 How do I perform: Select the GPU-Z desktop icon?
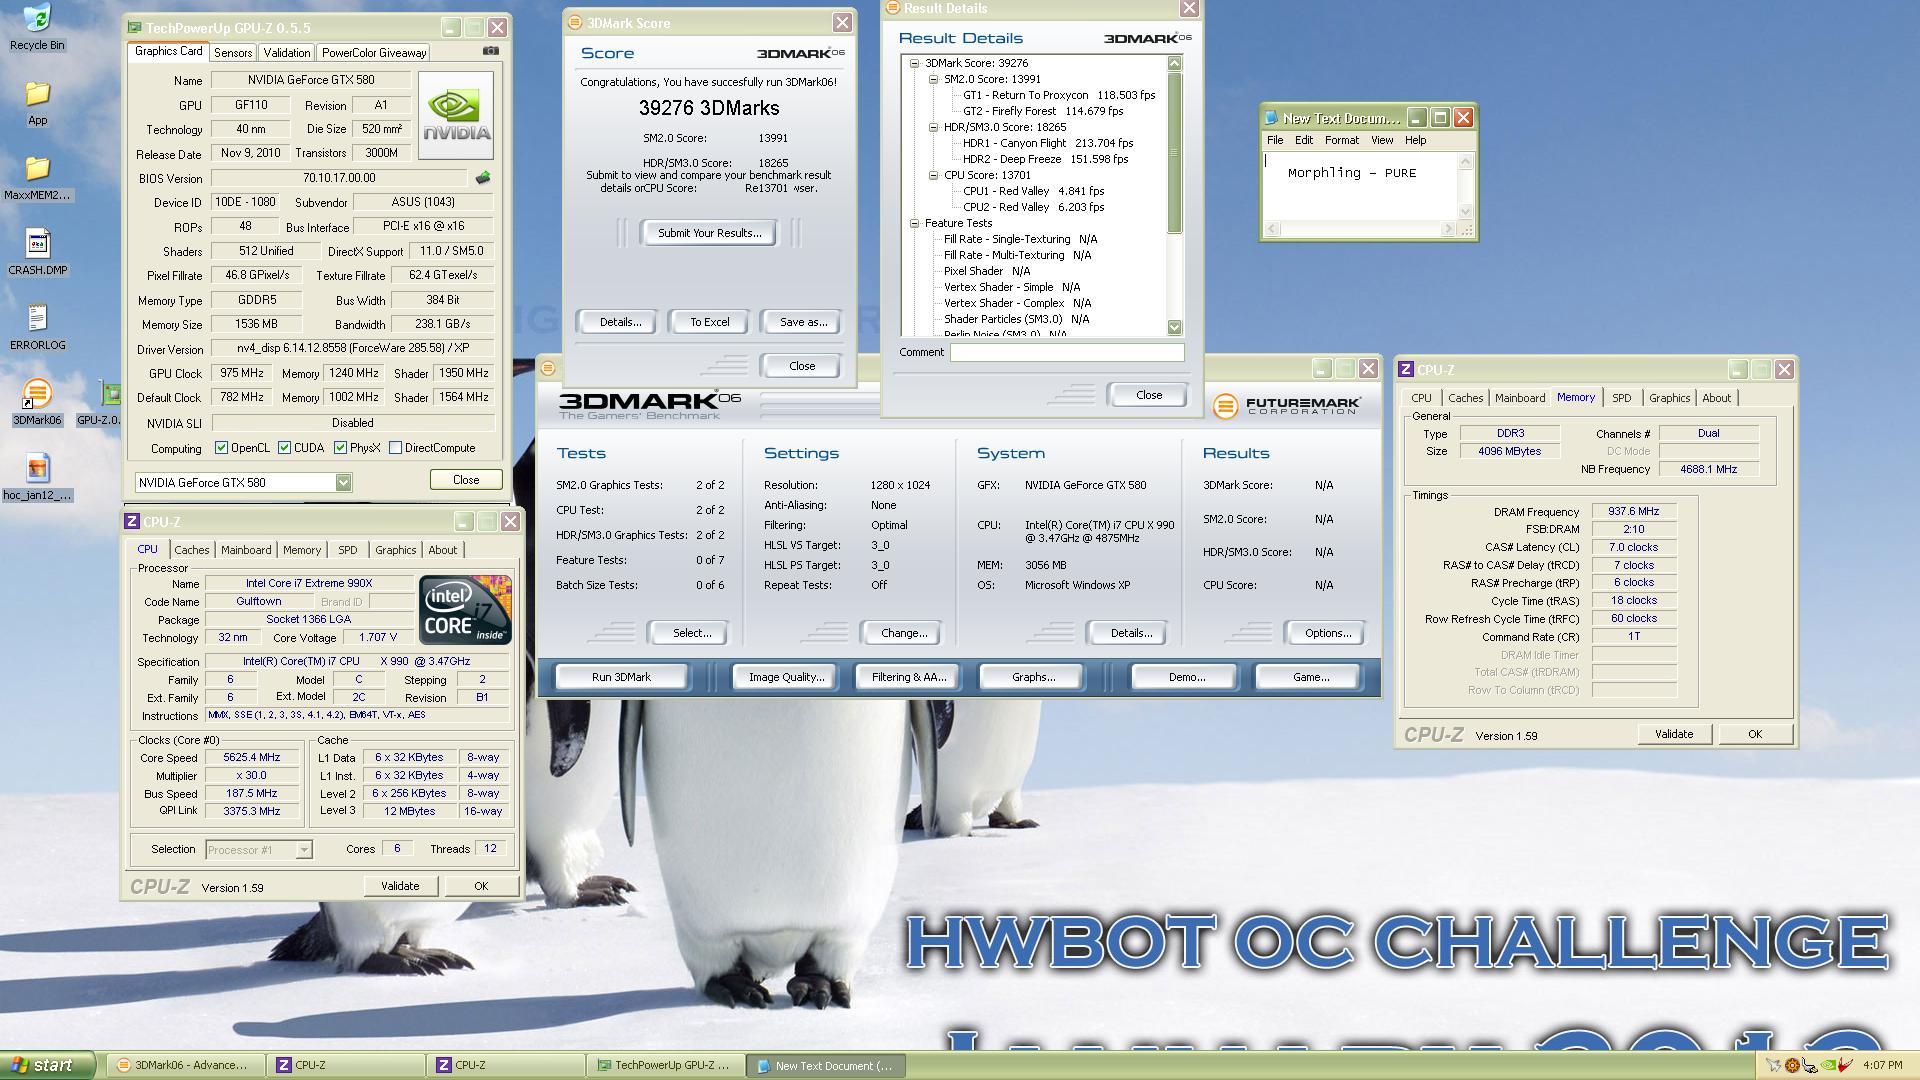110,394
